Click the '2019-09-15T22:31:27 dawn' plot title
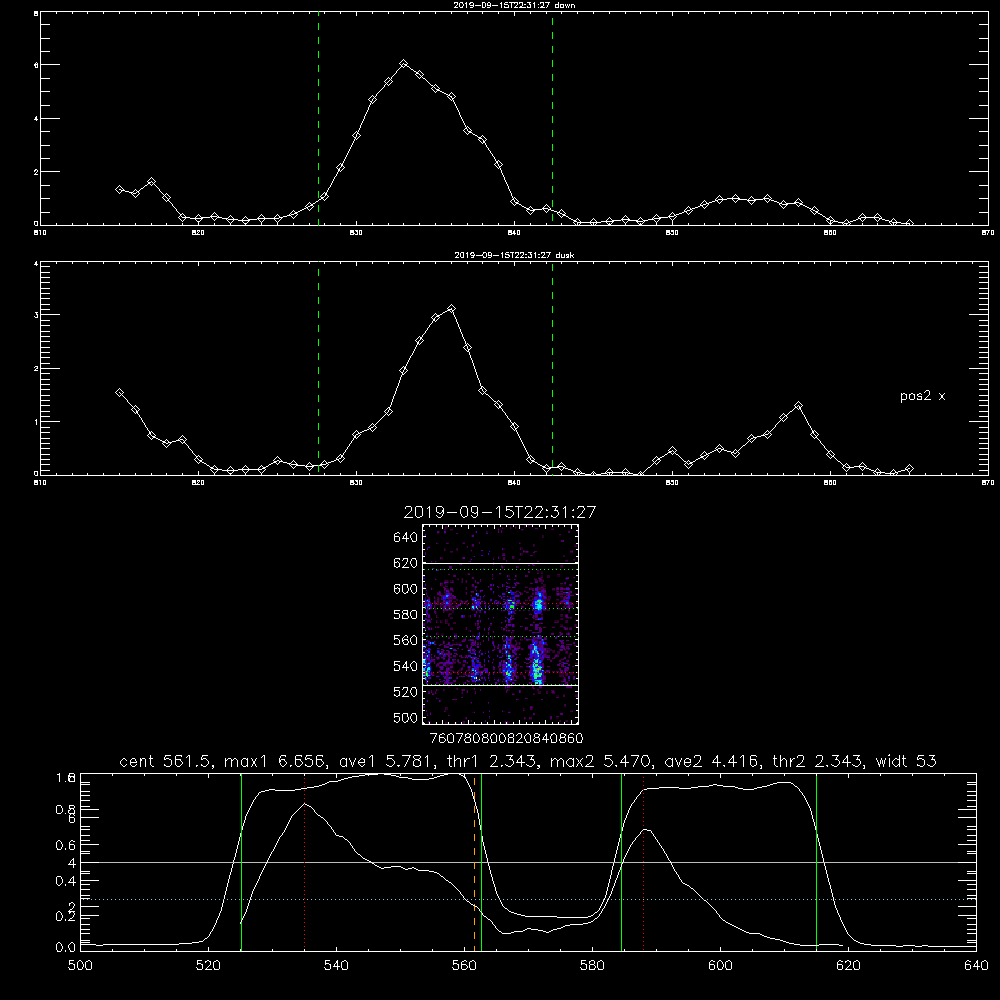This screenshot has width=1000, height=1000. pos(514,4)
